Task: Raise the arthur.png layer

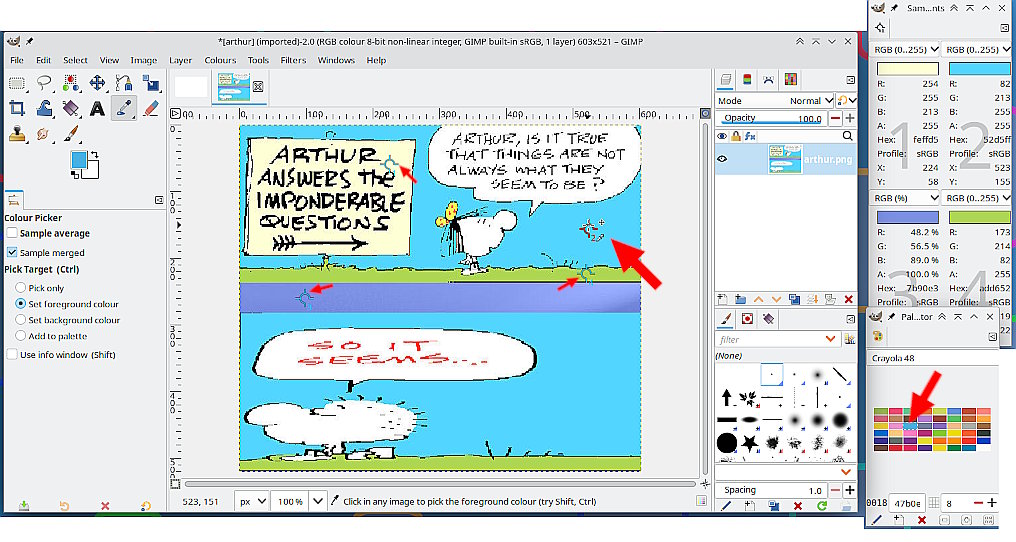Action: pyautogui.click(x=759, y=299)
